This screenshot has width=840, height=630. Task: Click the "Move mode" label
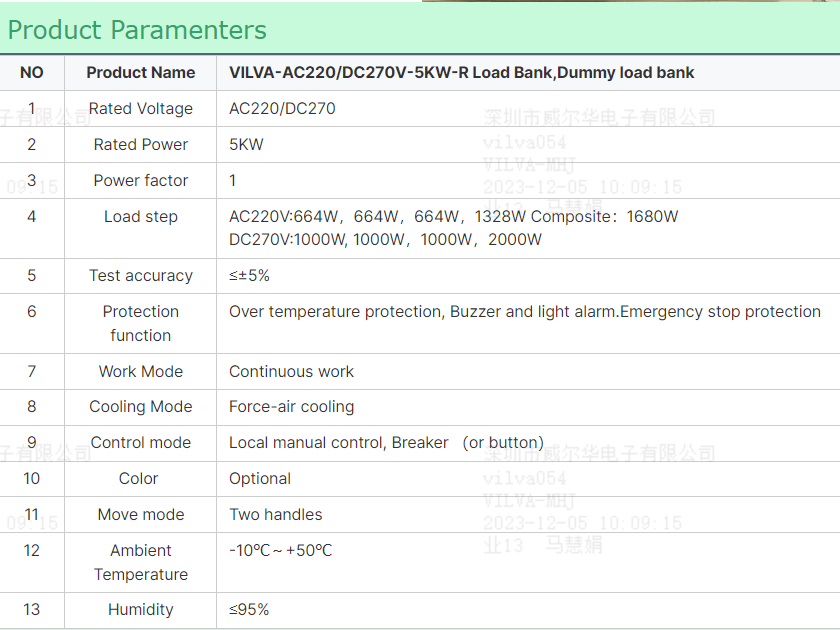click(x=141, y=514)
